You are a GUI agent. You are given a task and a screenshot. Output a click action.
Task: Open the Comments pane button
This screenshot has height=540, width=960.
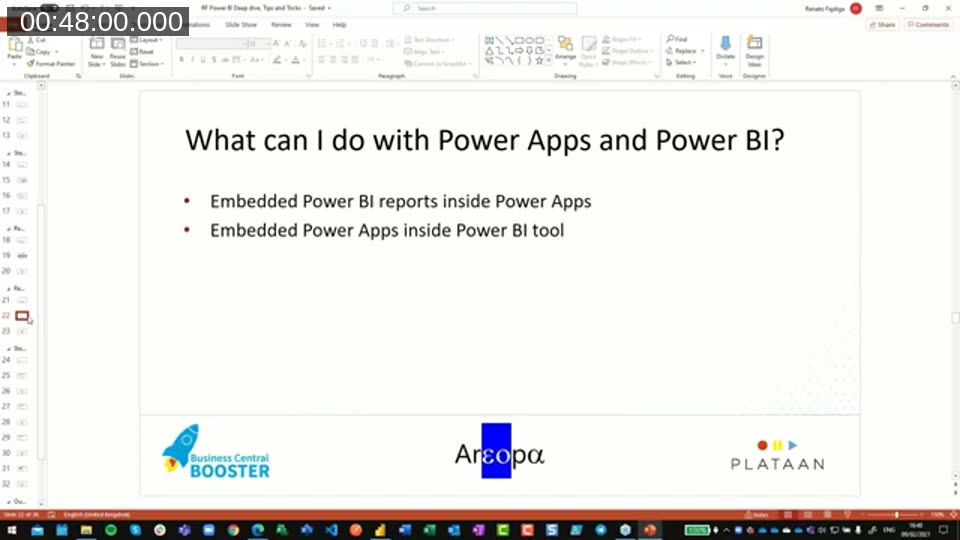point(928,24)
